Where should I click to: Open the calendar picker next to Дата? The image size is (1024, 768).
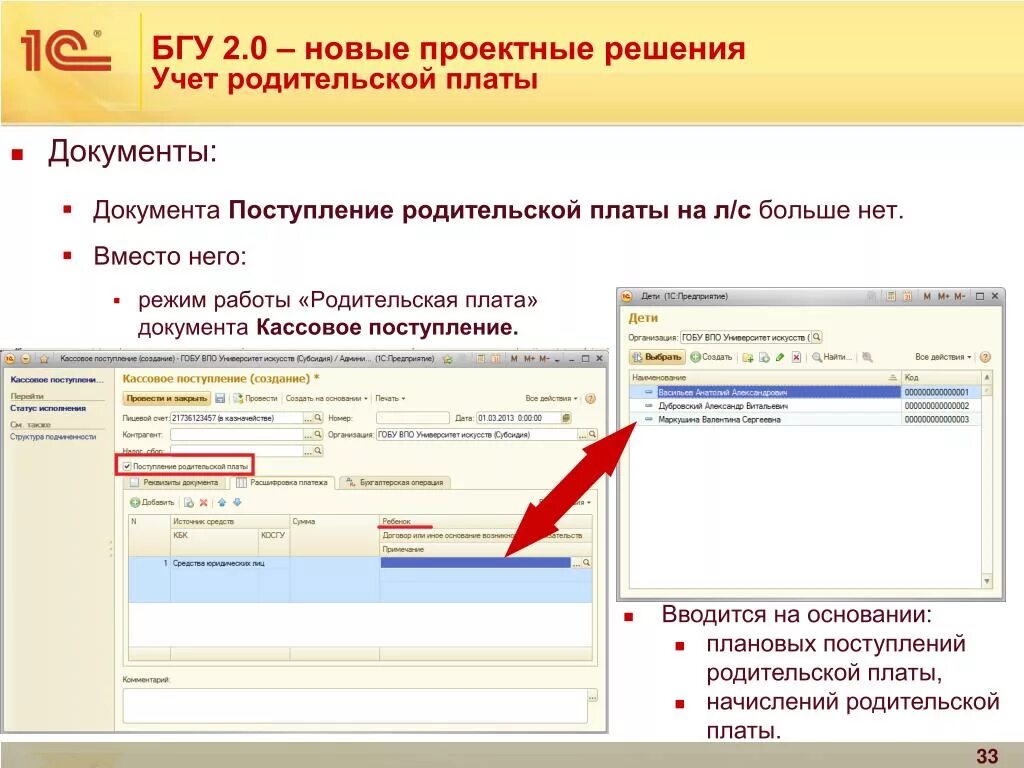point(566,417)
